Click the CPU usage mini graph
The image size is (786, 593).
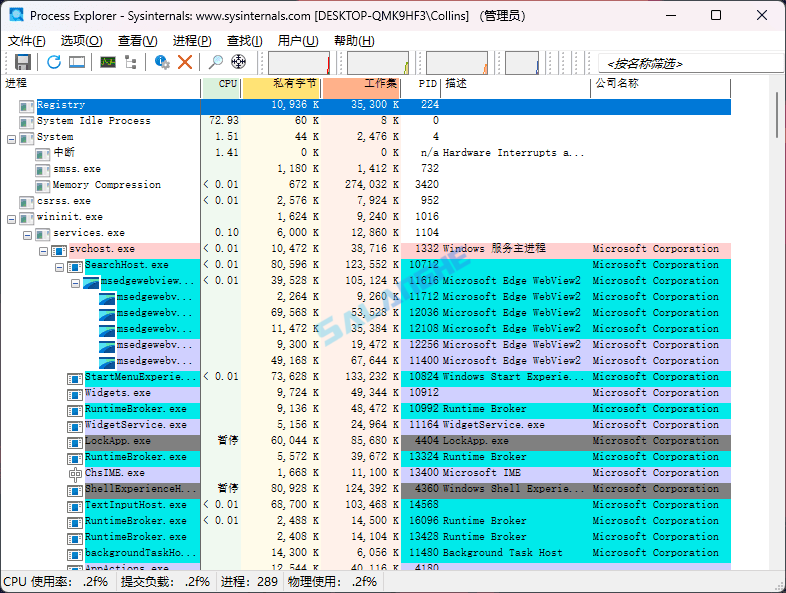click(x=299, y=63)
